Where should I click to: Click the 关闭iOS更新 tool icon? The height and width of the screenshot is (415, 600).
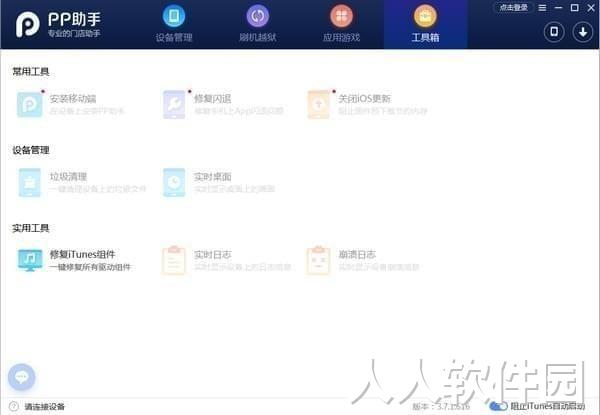(318, 104)
